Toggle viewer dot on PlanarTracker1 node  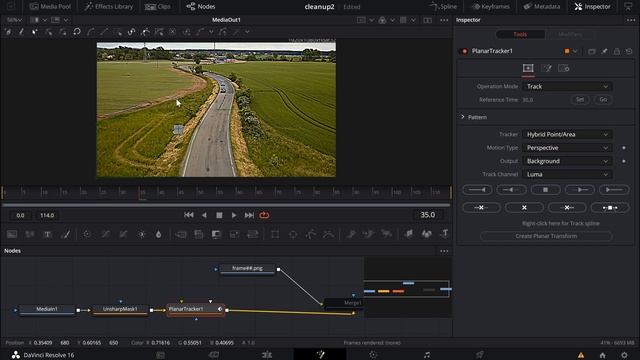tap(220, 309)
